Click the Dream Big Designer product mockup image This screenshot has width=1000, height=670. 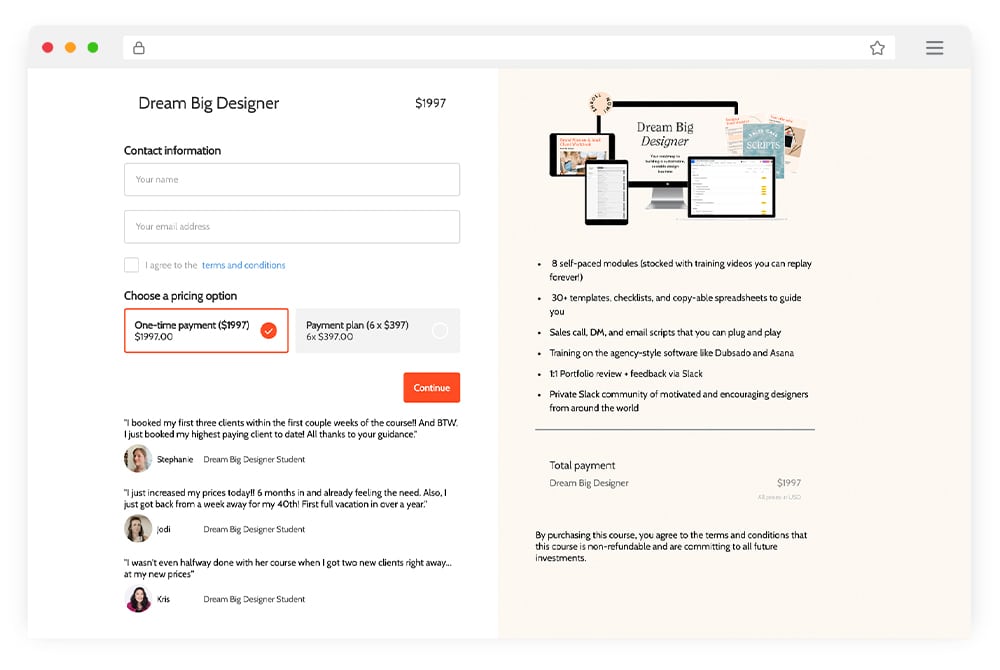coord(677,159)
